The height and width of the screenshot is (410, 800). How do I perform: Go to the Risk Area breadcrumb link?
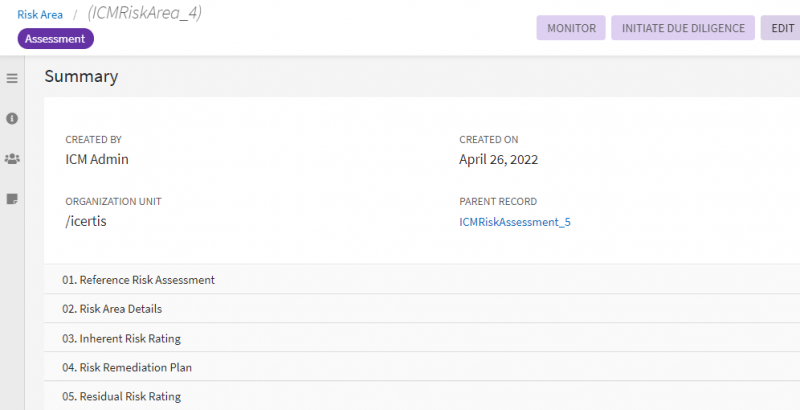pos(40,15)
